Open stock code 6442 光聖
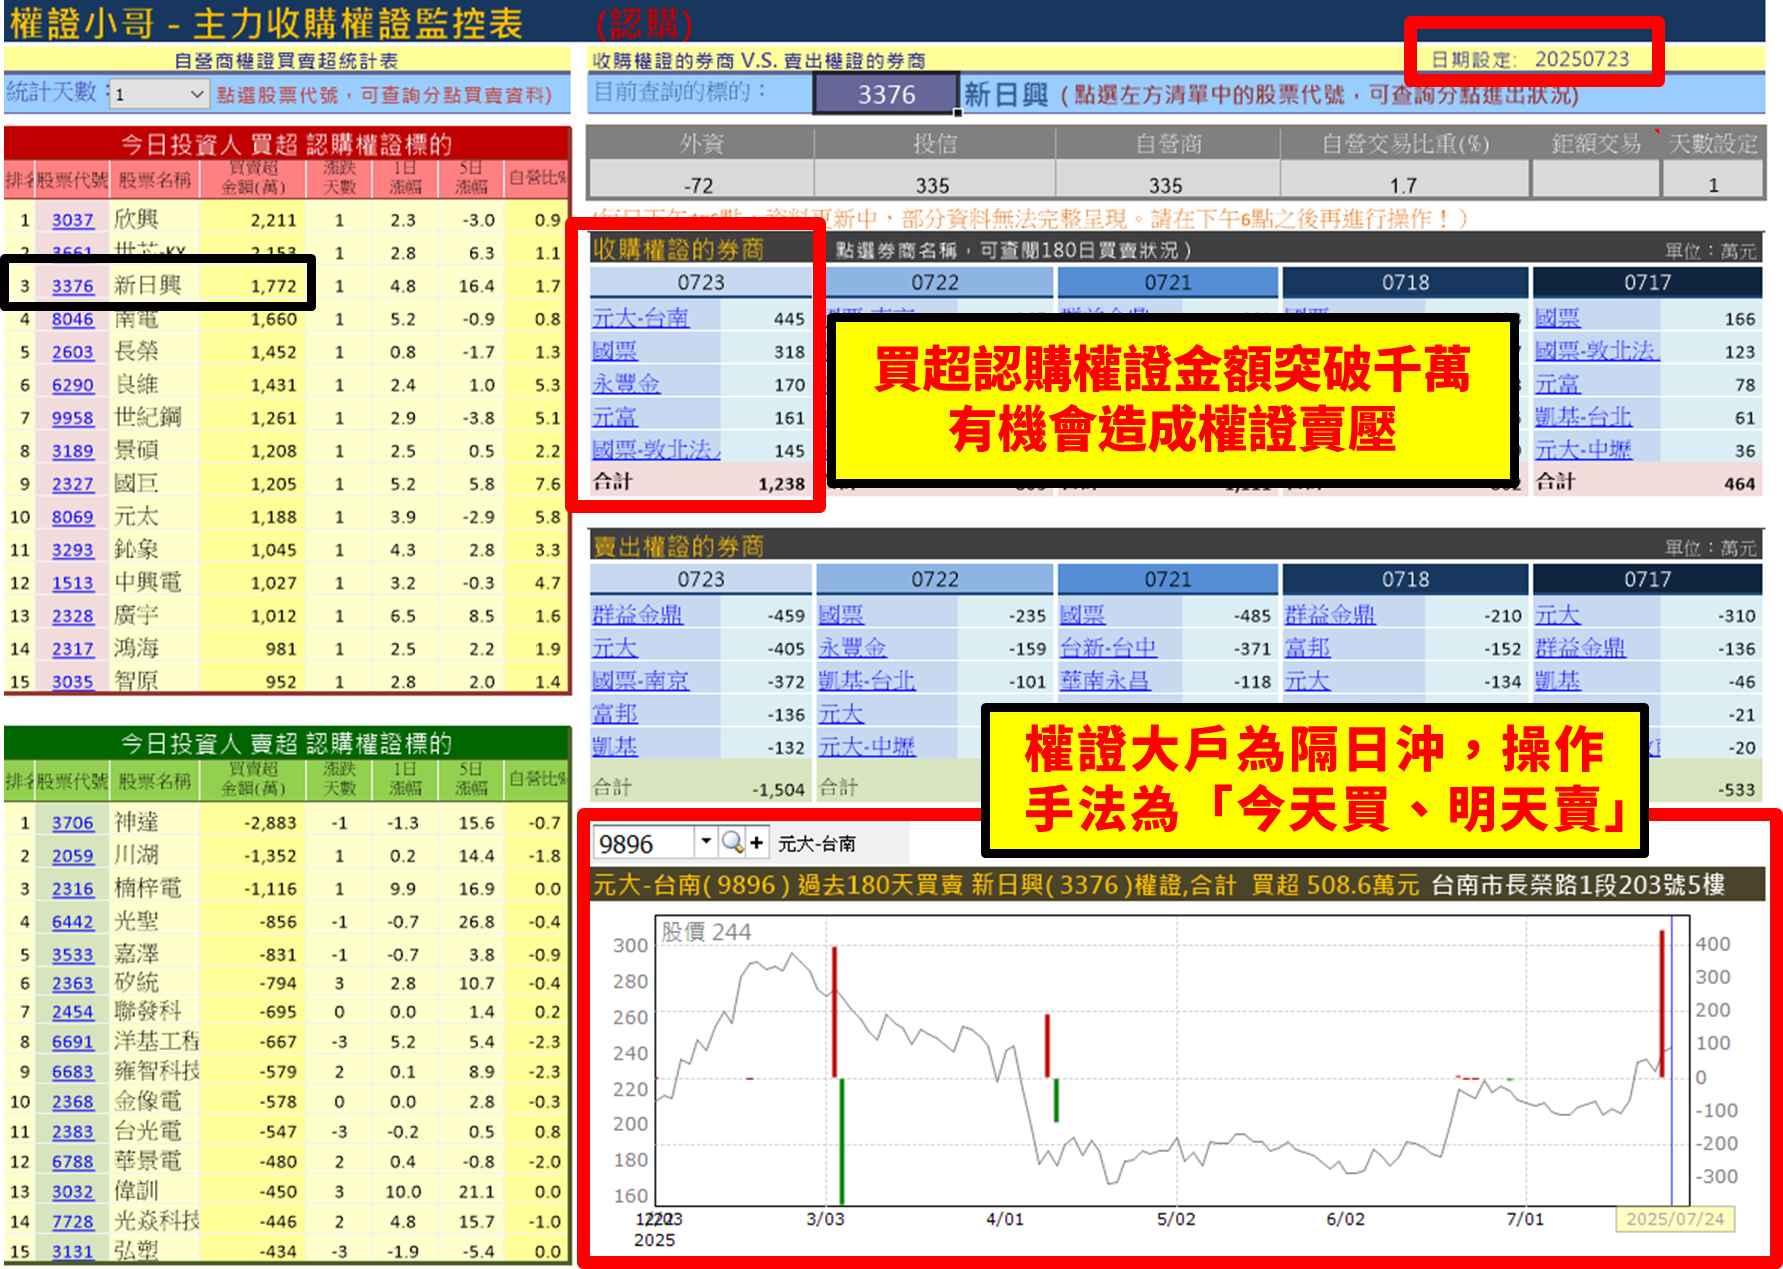This screenshot has height=1269, width=1783. tap(73, 922)
